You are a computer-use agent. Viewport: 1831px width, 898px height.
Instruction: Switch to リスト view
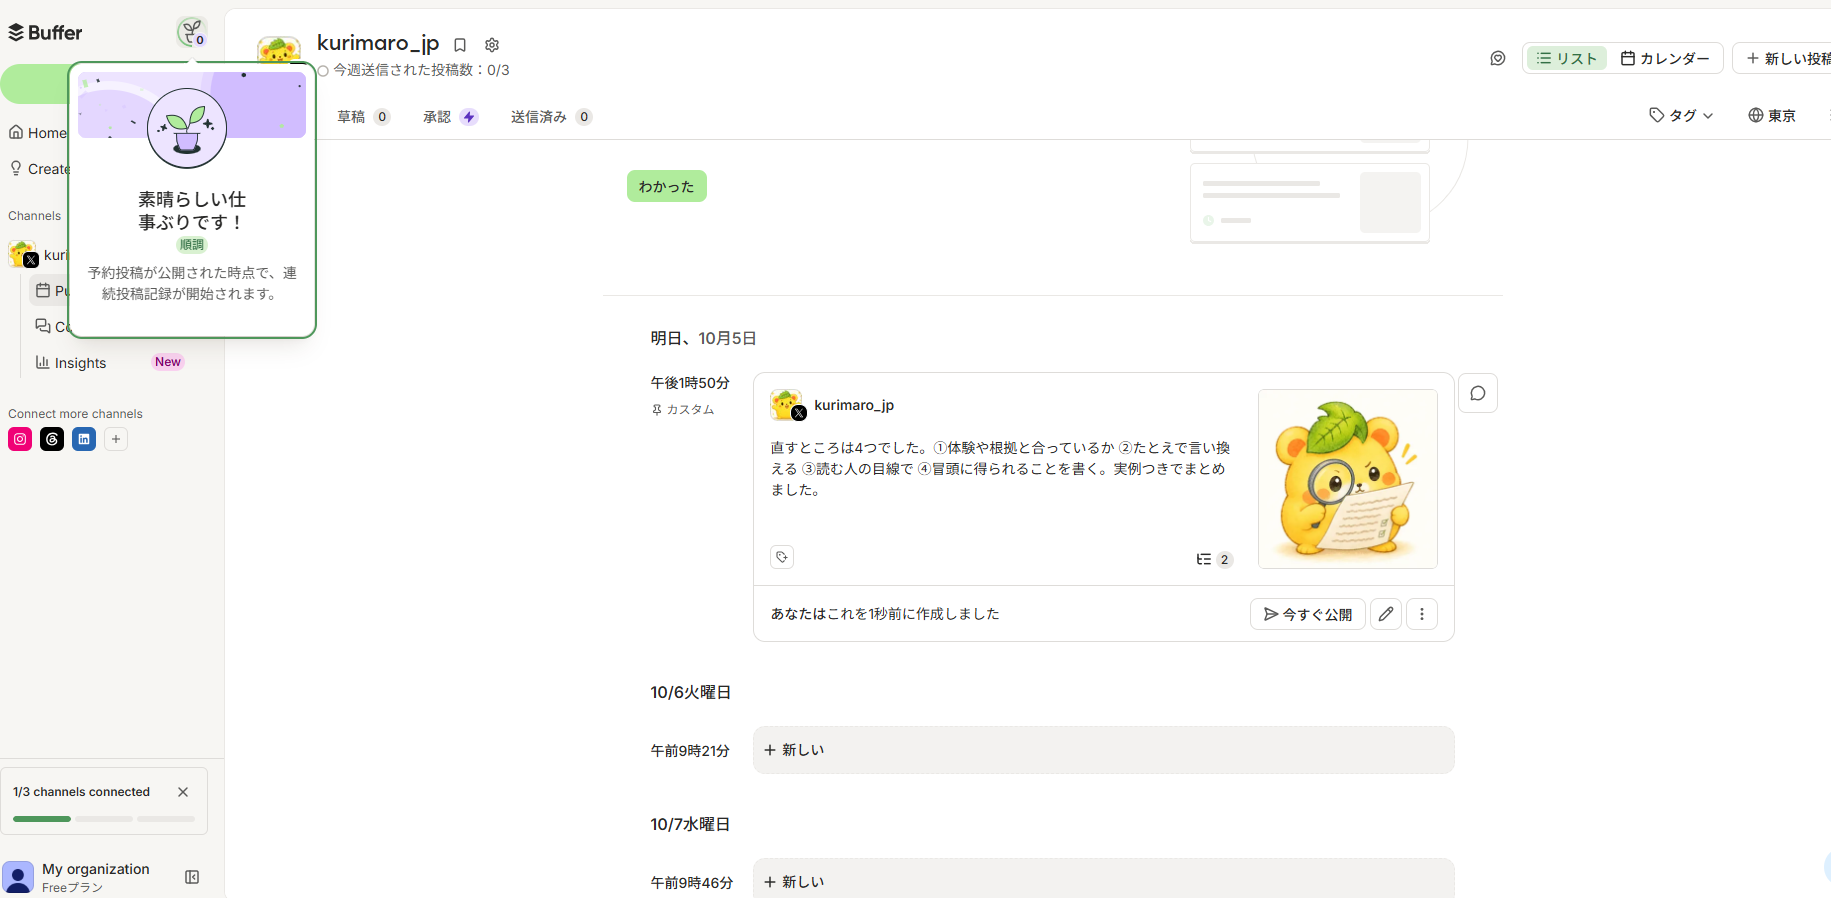1567,59
